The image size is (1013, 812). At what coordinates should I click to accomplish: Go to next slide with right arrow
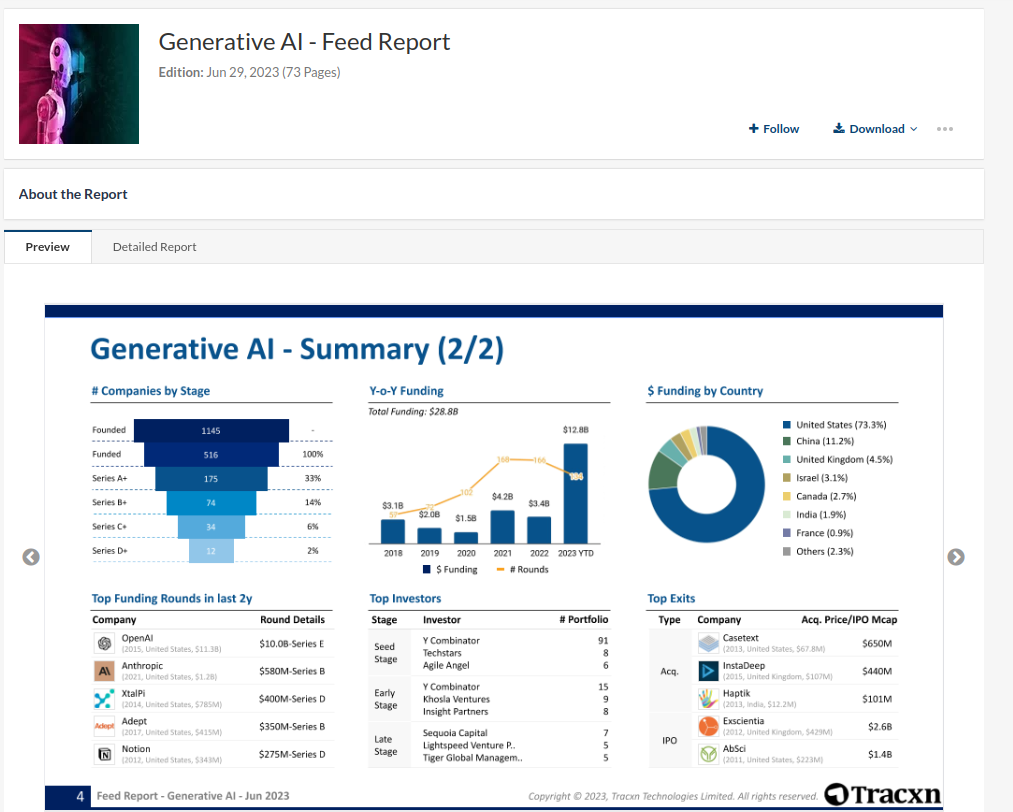[956, 557]
